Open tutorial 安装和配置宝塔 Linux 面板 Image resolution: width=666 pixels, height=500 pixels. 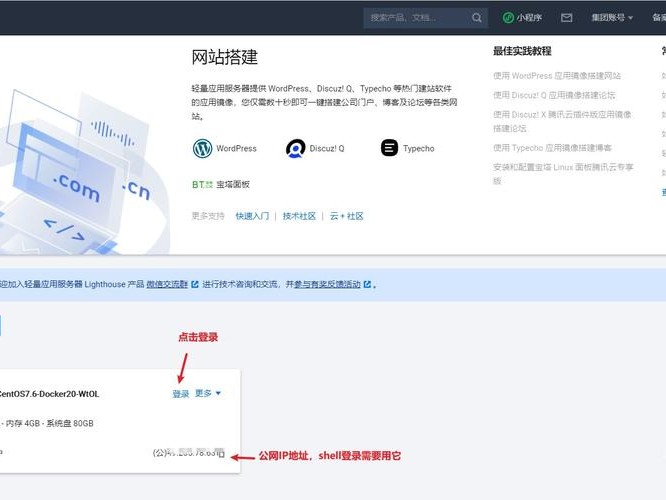point(563,174)
